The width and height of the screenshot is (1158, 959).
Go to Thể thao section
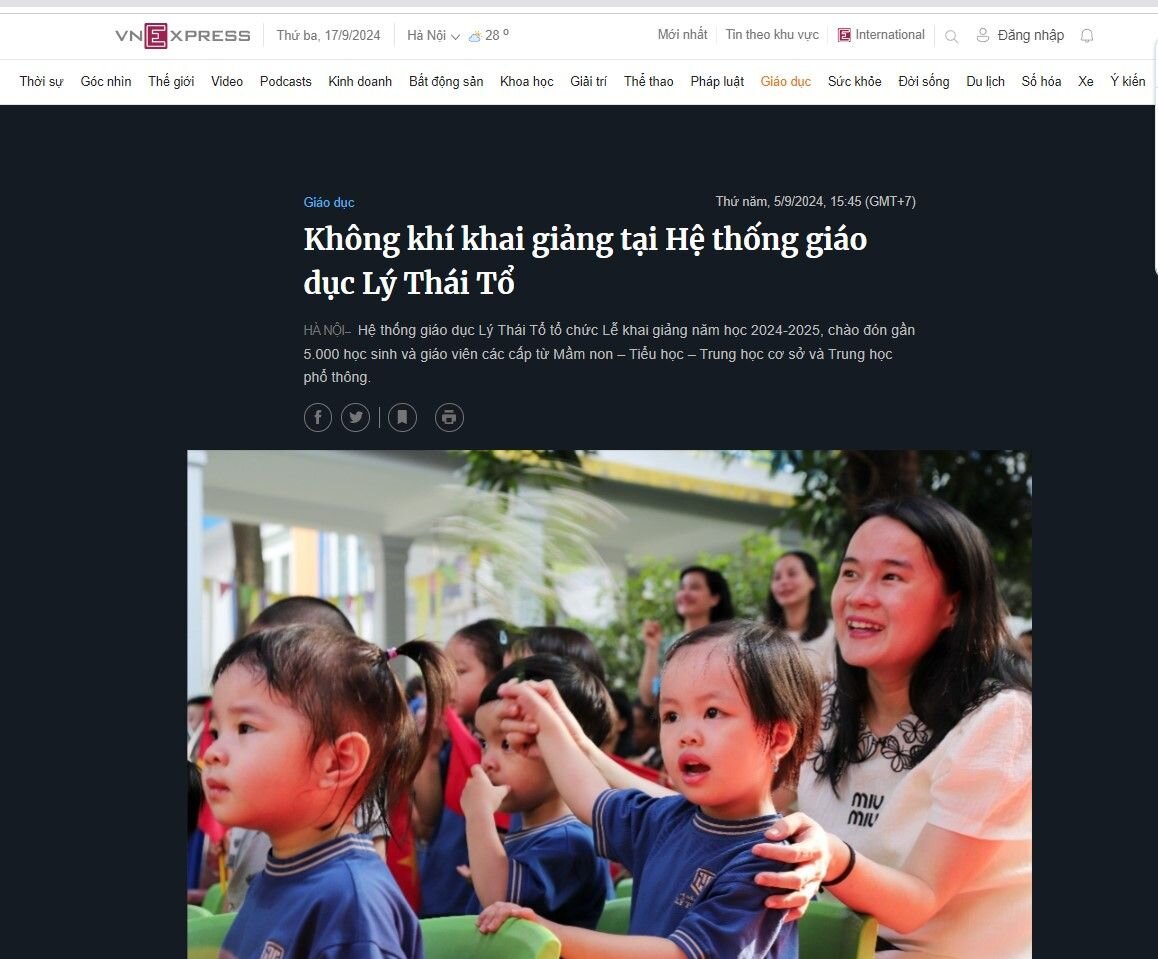tap(648, 81)
